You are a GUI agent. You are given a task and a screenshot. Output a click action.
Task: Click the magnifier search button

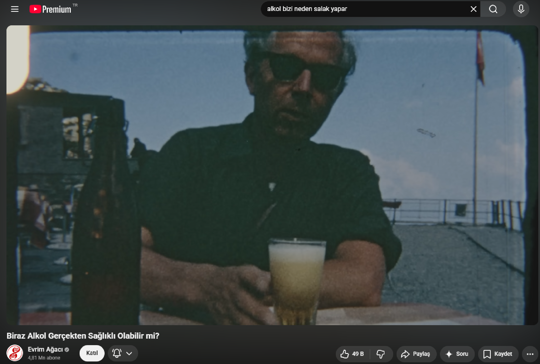[x=493, y=9]
